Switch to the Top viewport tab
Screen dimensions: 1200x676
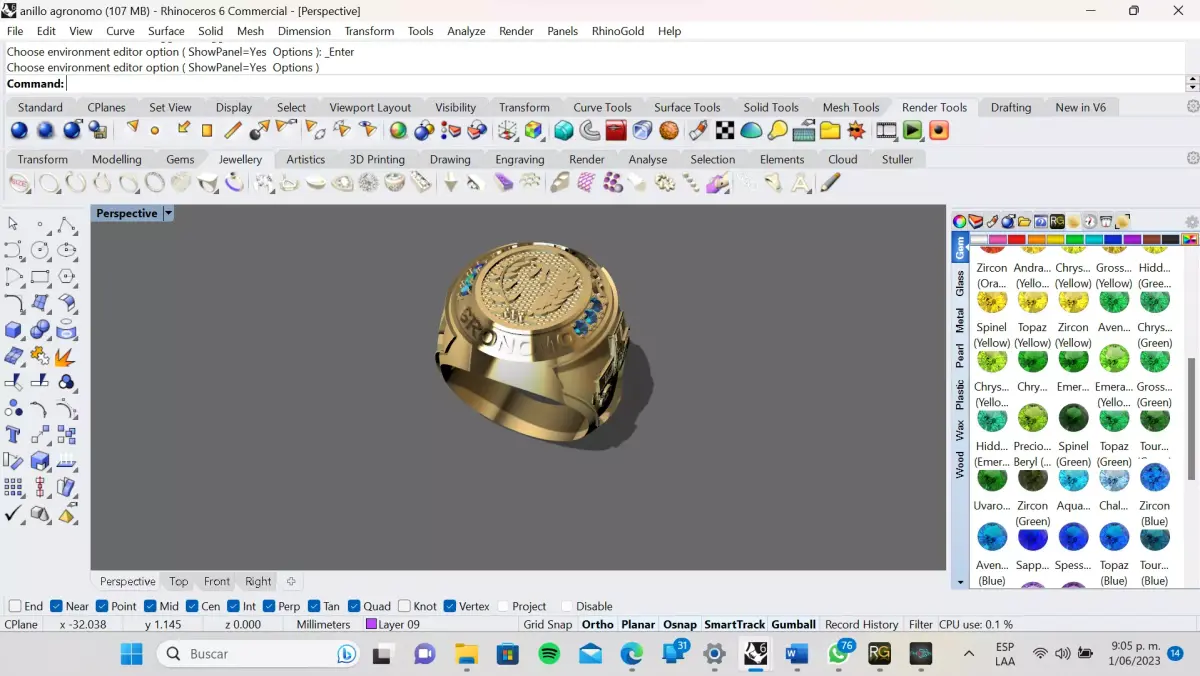178,581
